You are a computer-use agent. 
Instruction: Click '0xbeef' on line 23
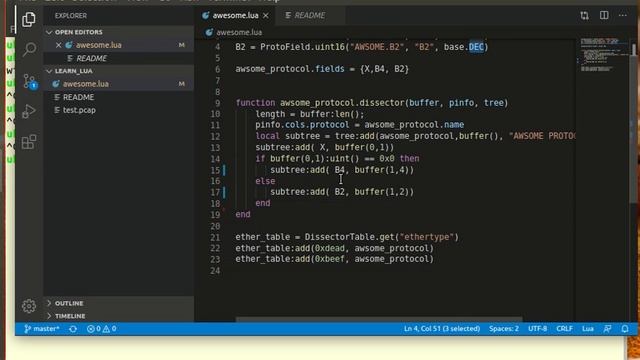[329, 259]
